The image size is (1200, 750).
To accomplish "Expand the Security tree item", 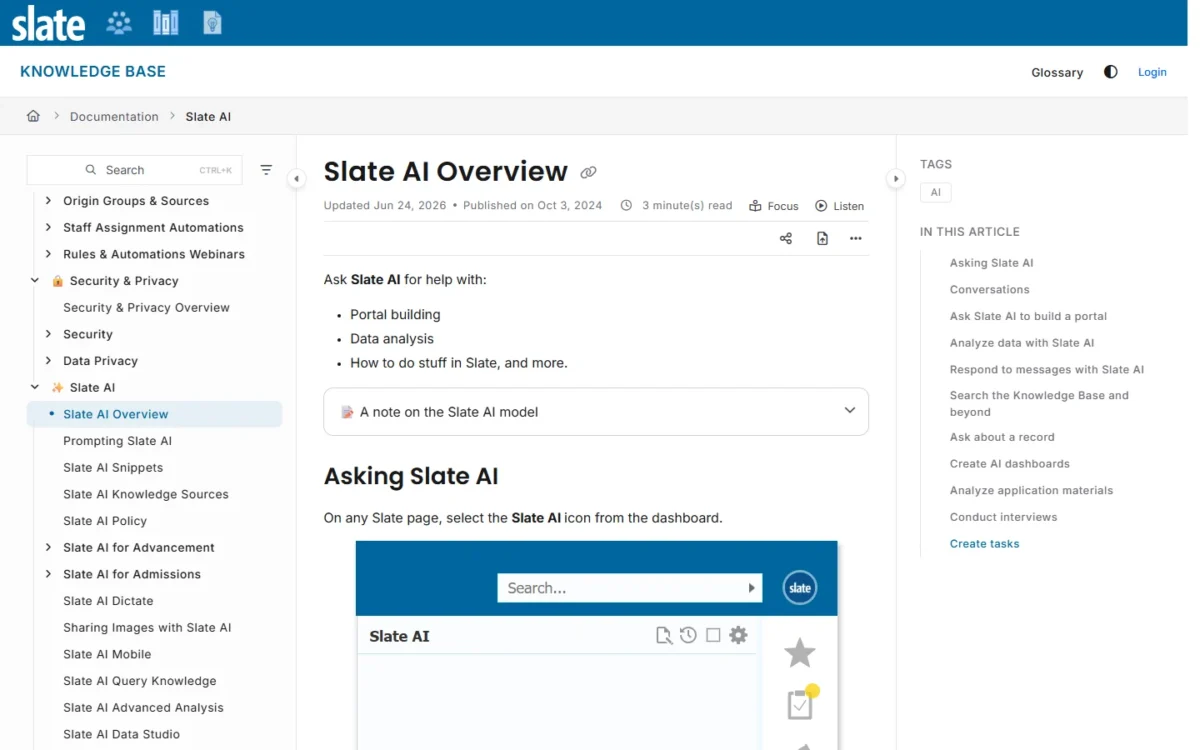I will 48,334.
